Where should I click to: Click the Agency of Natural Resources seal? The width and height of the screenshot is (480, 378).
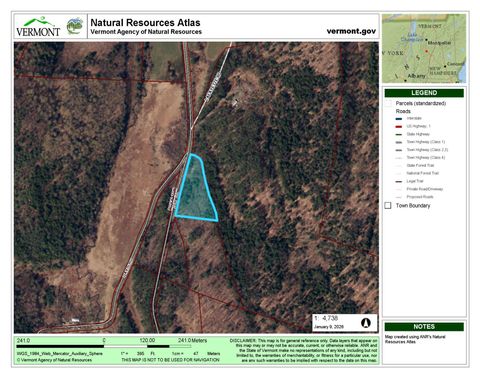pyautogui.click(x=74, y=26)
